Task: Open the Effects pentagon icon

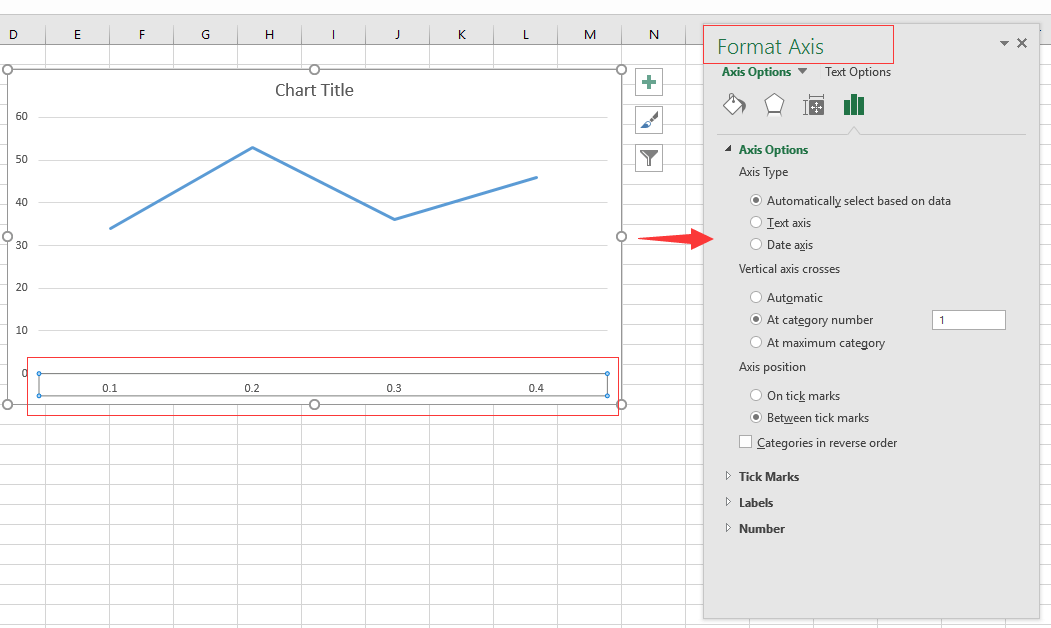Action: [x=774, y=105]
